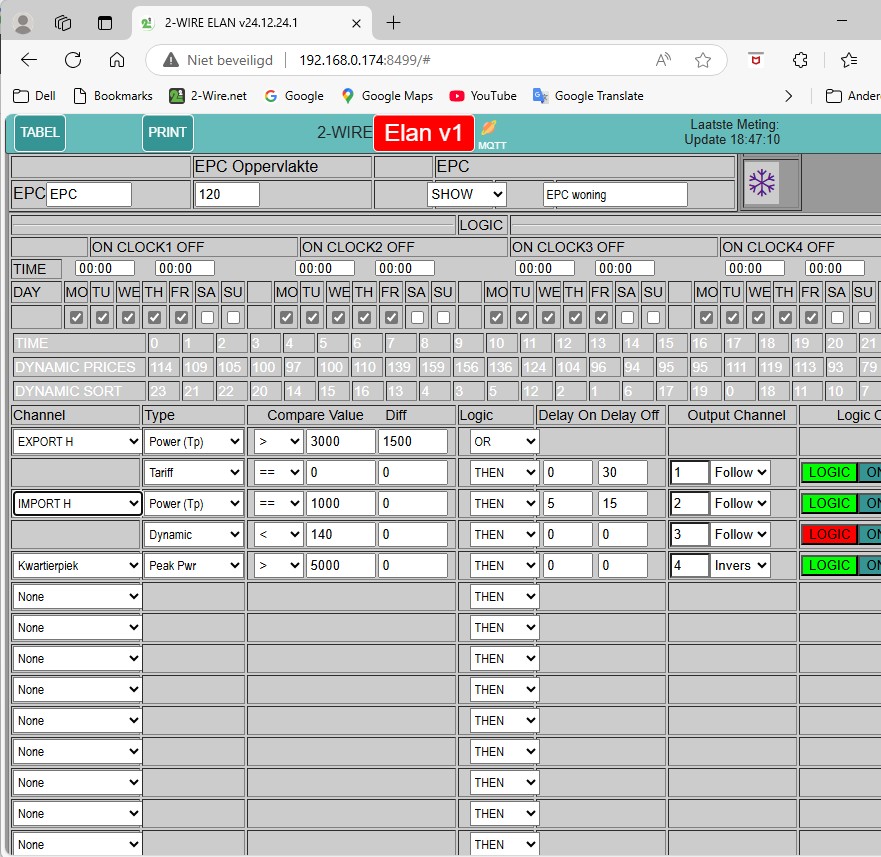This screenshot has height=857, width=881.
Task: Uncheck the CLOCK2 Friday checkbox
Action: point(392,318)
